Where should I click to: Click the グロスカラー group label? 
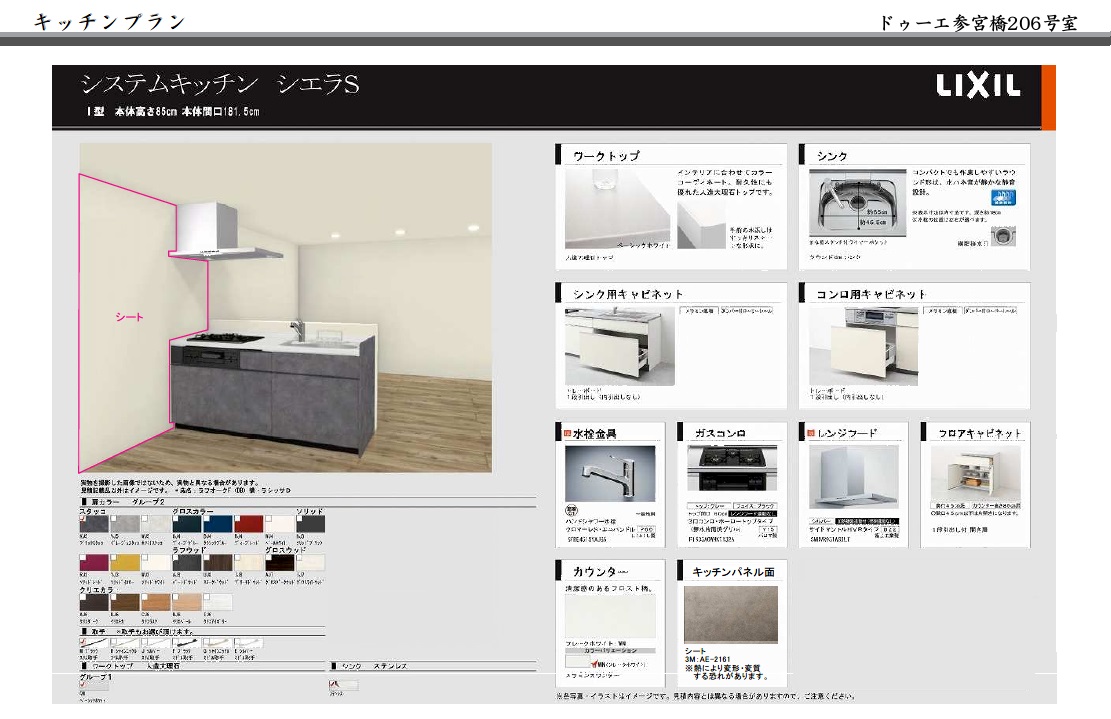(193, 511)
